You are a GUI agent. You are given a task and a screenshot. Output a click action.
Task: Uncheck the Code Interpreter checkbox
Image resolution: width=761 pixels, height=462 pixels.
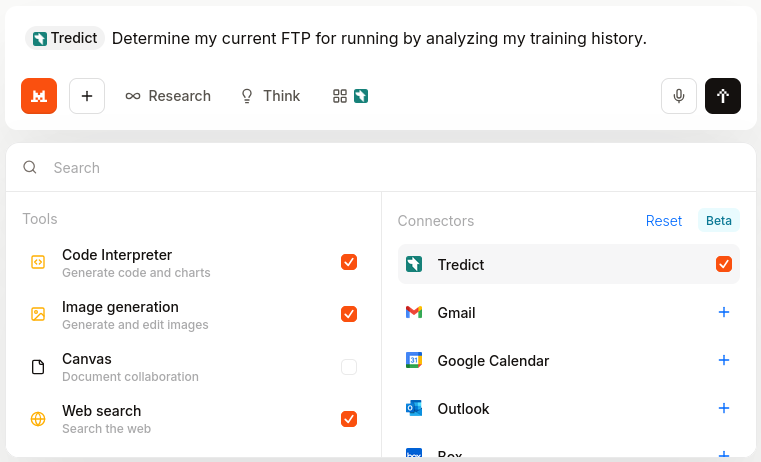coord(349,262)
